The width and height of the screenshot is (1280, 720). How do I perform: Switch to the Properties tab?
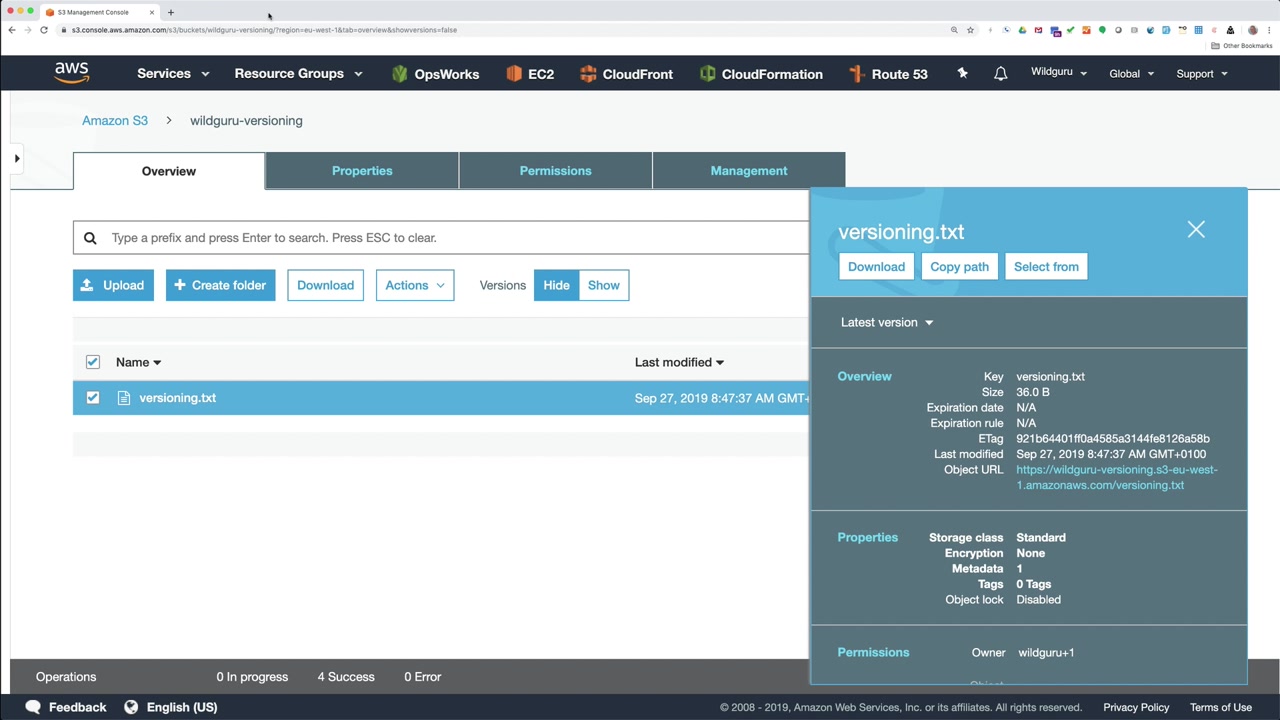[362, 171]
